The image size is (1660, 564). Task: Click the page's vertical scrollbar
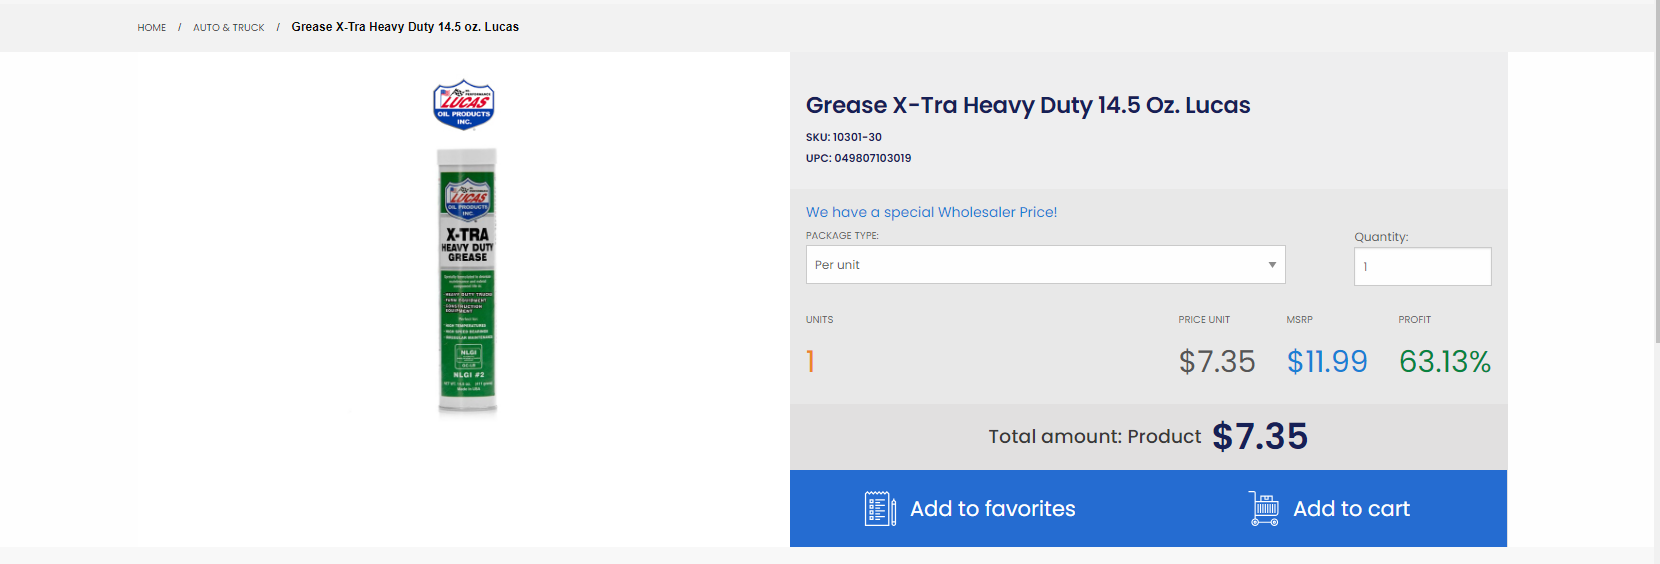coord(1657,172)
